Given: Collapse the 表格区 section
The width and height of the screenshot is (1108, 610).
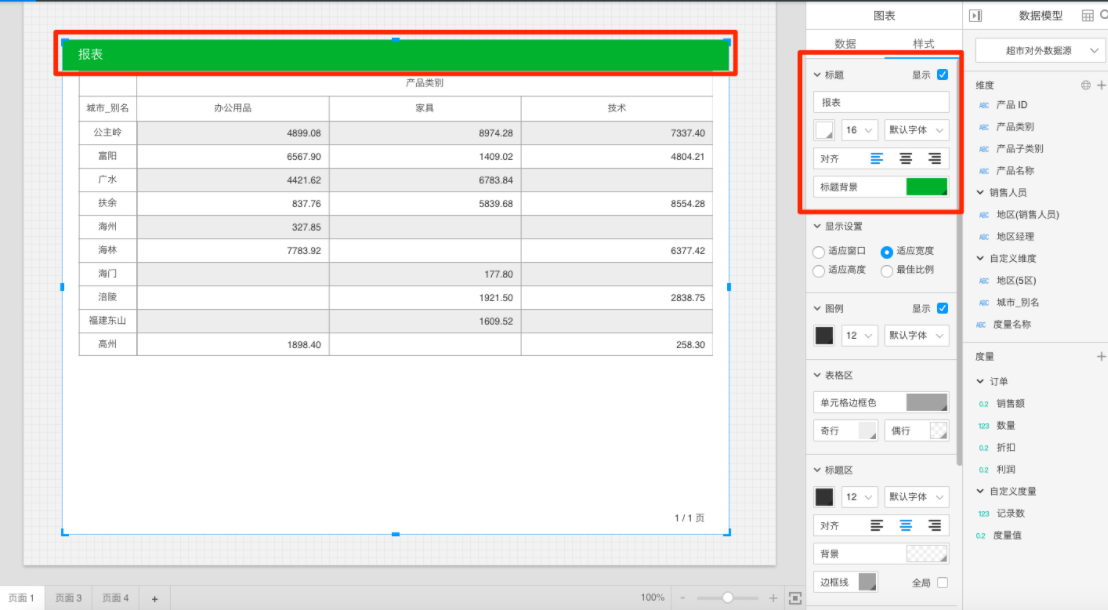Looking at the screenshot, I should [817, 375].
